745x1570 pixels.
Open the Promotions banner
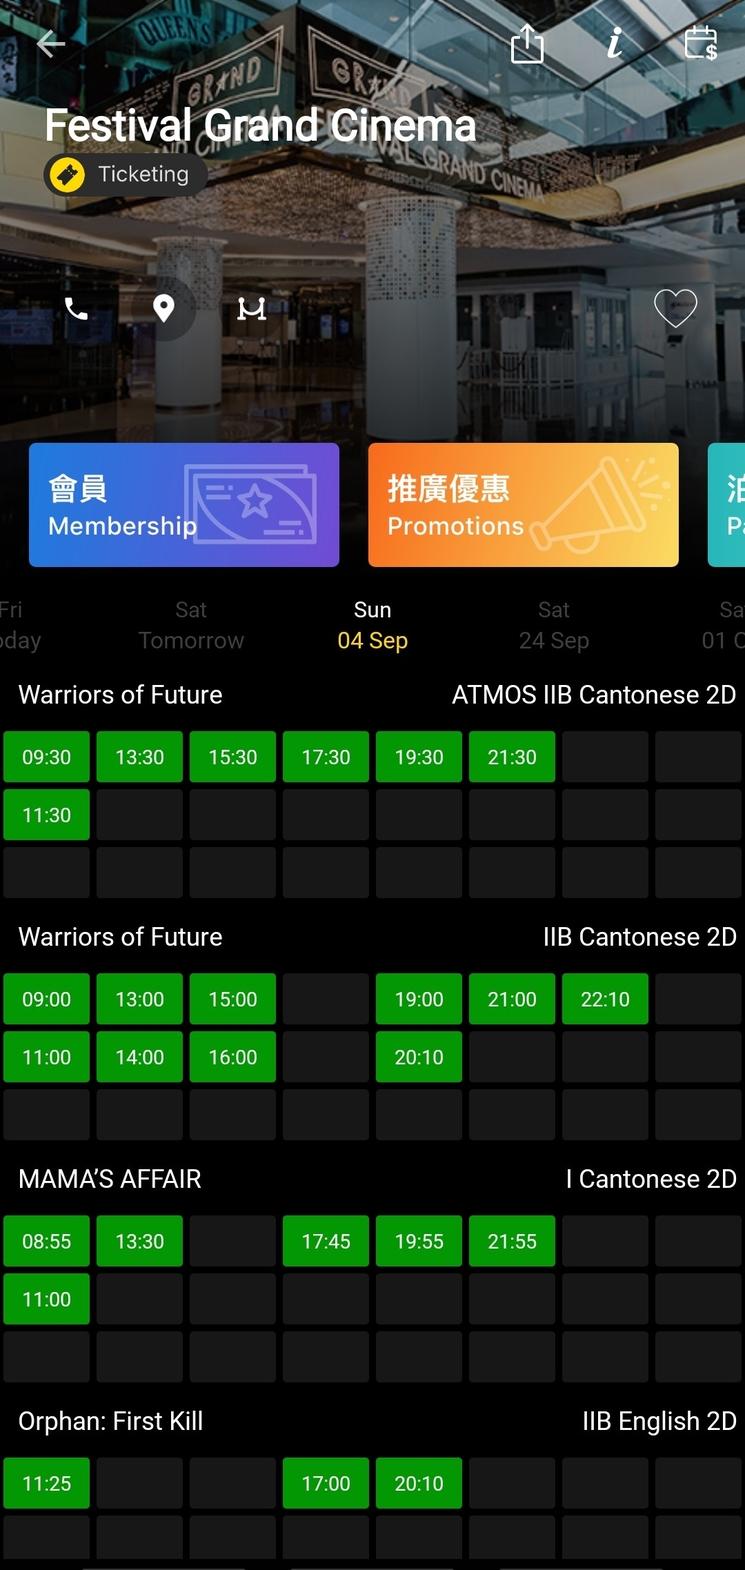[x=523, y=505]
